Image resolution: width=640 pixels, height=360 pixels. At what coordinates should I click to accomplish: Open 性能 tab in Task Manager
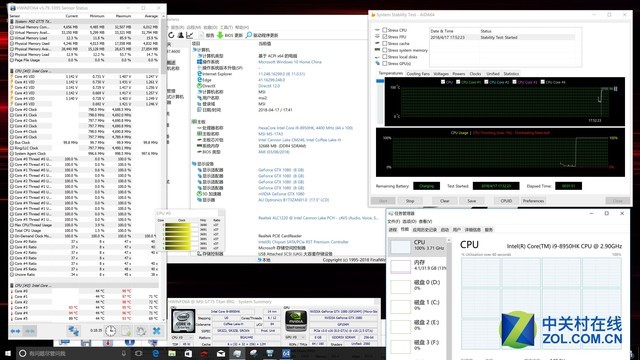coord(404,230)
